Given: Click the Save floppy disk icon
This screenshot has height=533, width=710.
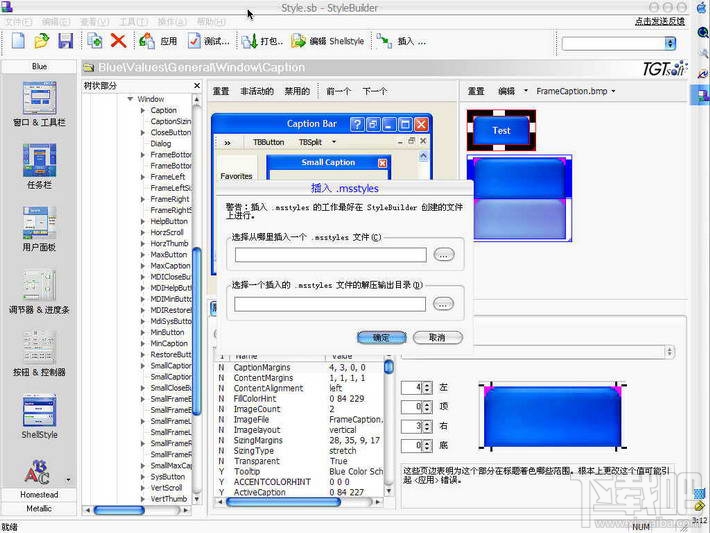Looking at the screenshot, I should (x=66, y=41).
